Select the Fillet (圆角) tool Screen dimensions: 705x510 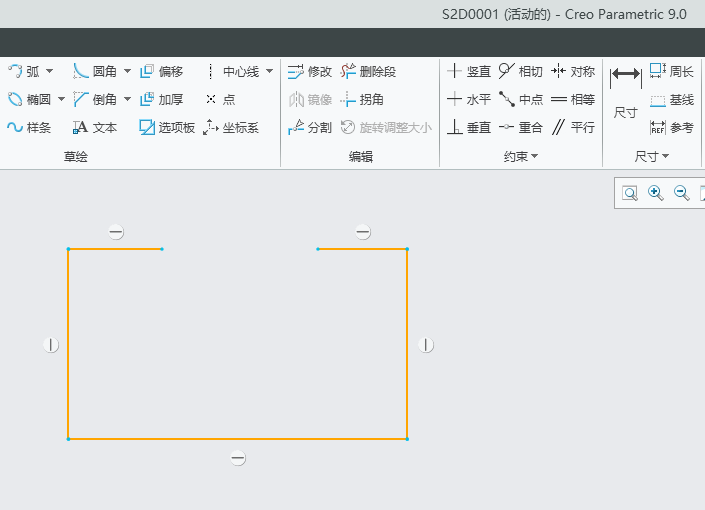tap(94, 71)
